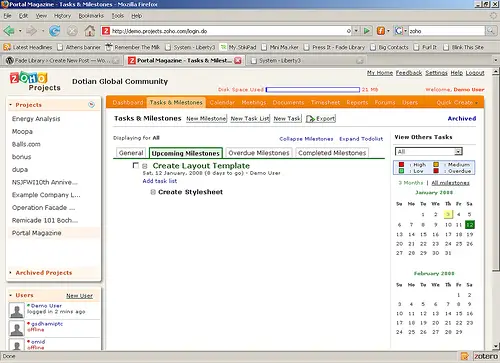Viewport: 500px width, 363px height.
Task: Click the URL address field
Action: pyautogui.click(x=228, y=31)
